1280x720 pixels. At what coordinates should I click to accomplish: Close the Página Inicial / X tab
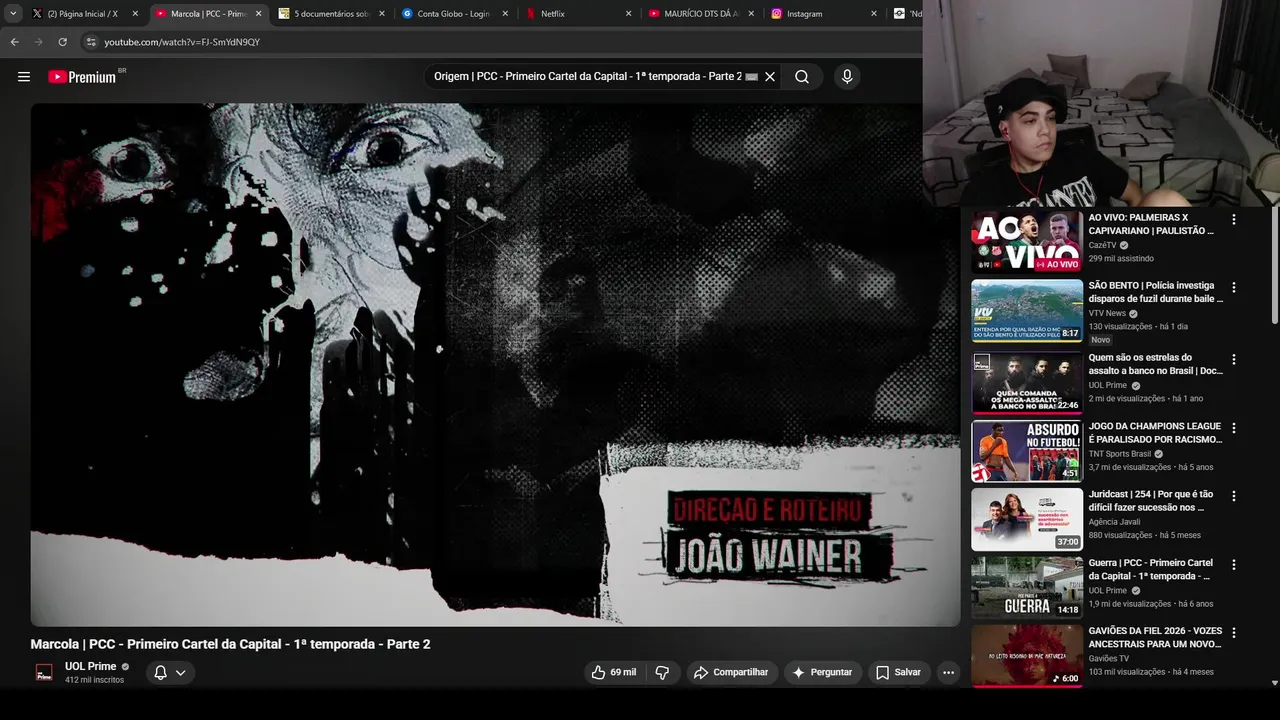(135, 14)
